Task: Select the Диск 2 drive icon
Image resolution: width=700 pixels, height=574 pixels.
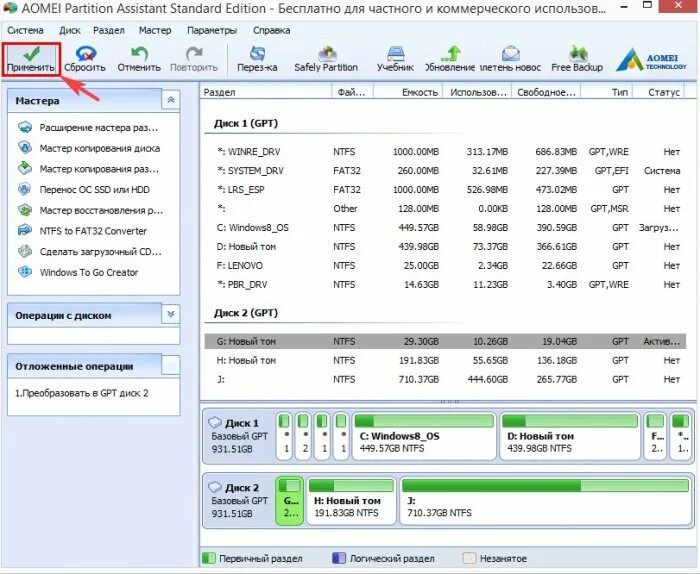Action: pyautogui.click(x=215, y=487)
